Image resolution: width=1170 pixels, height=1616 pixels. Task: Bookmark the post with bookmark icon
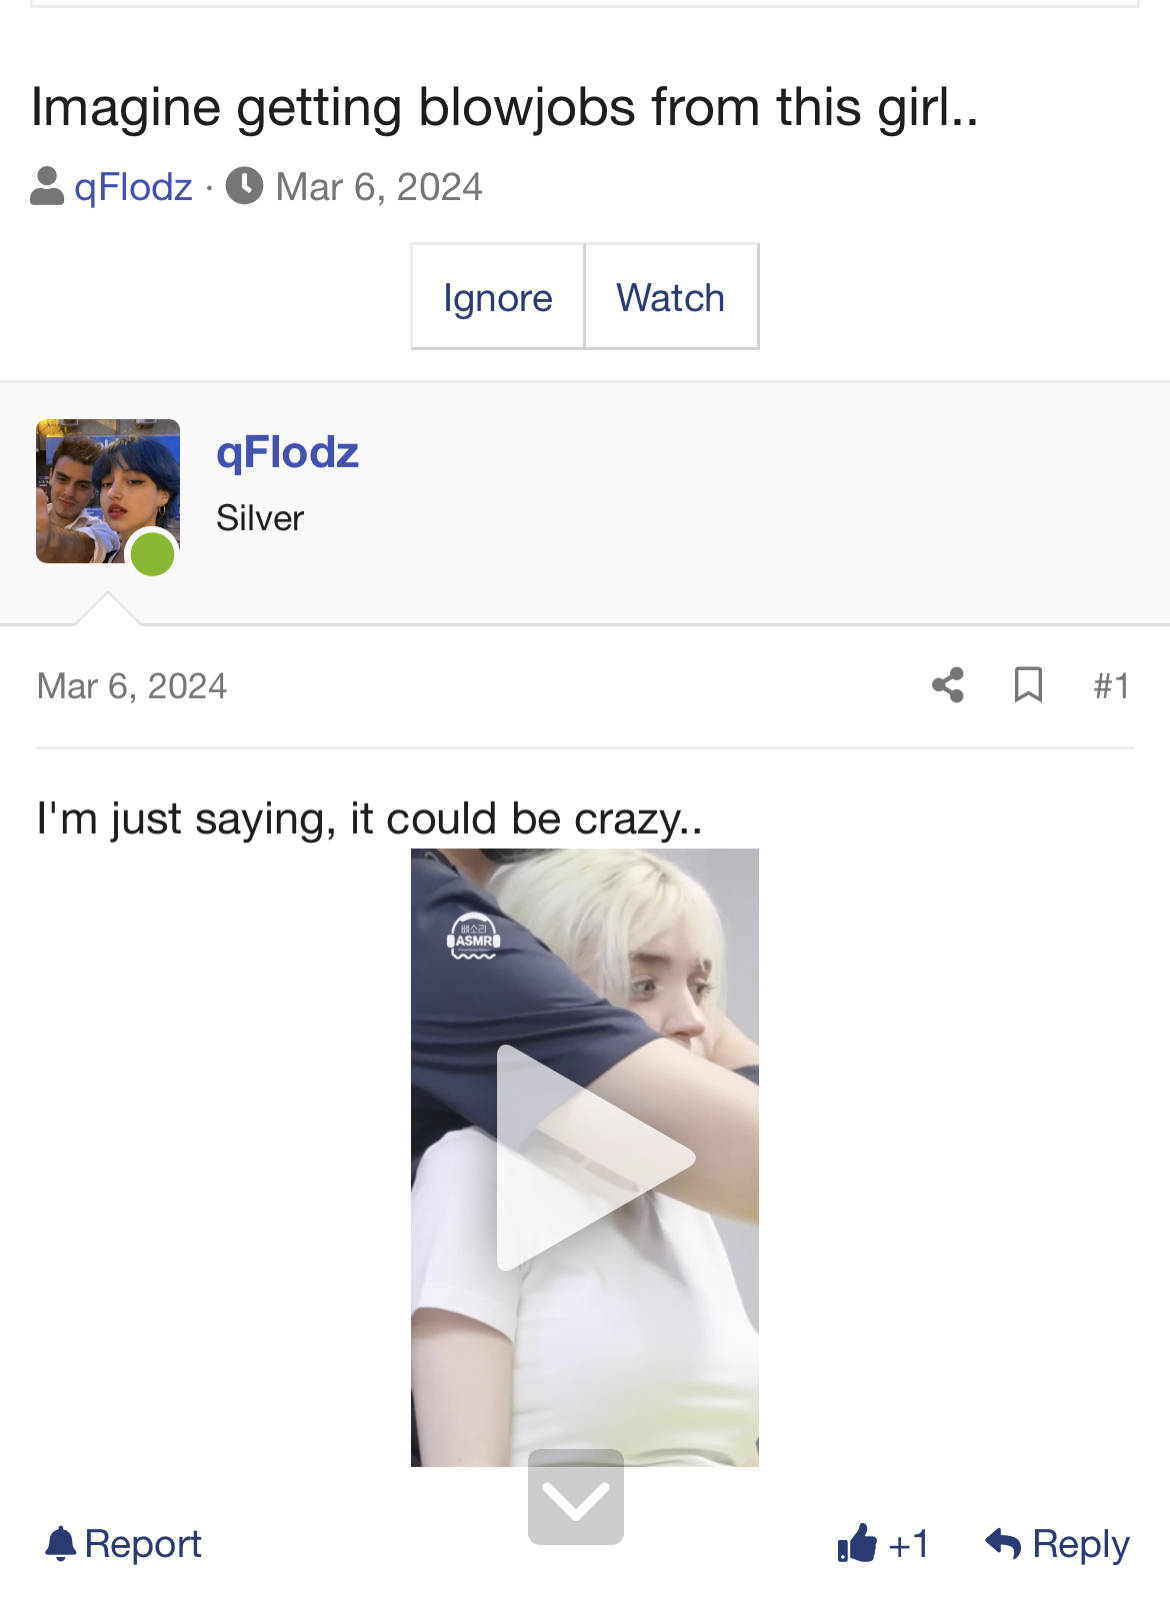[x=1028, y=685]
